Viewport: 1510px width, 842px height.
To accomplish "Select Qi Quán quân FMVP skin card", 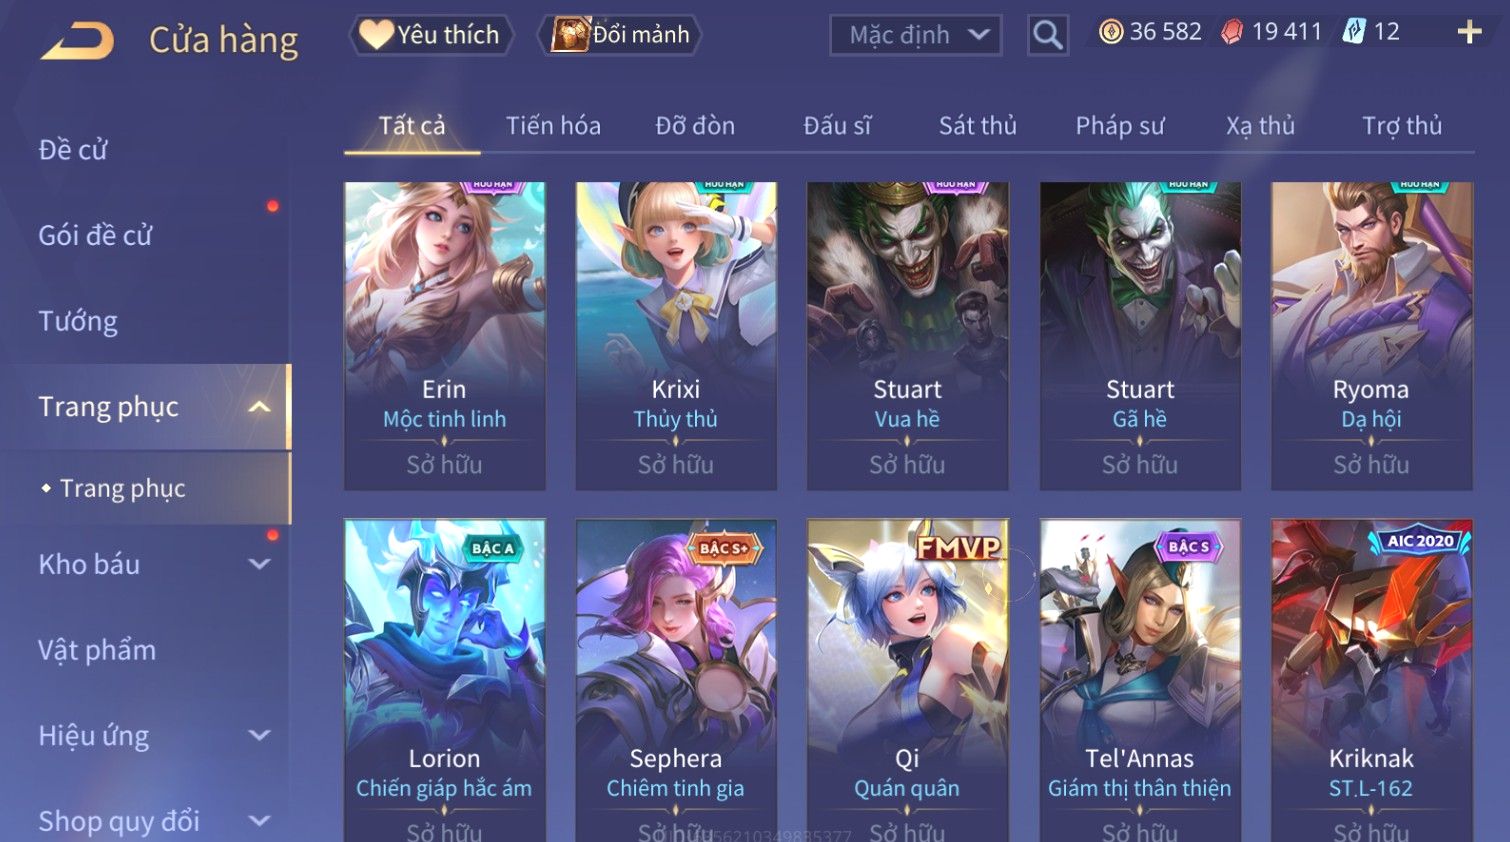I will click(907, 680).
